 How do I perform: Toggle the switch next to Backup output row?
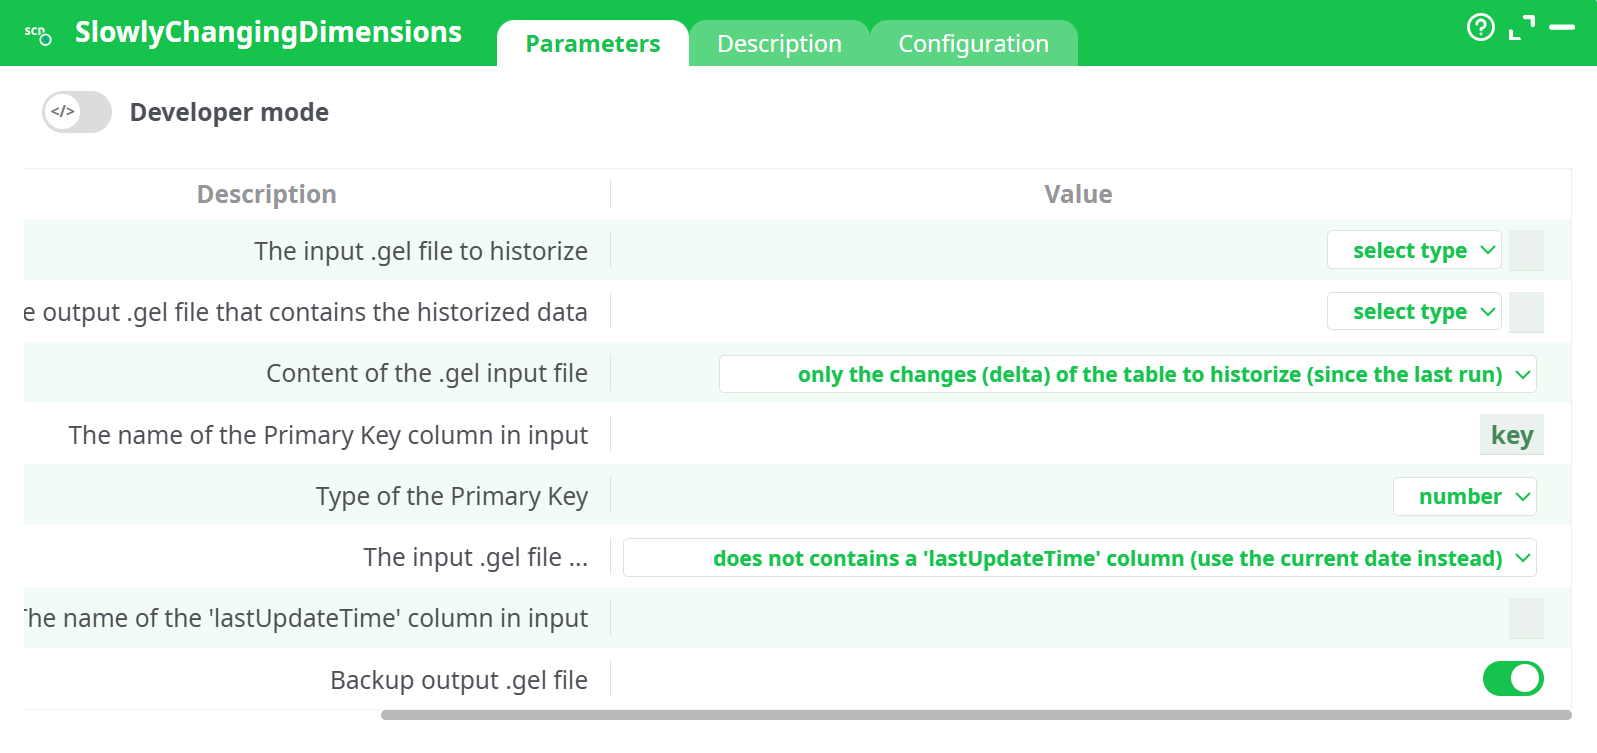coord(1513,678)
